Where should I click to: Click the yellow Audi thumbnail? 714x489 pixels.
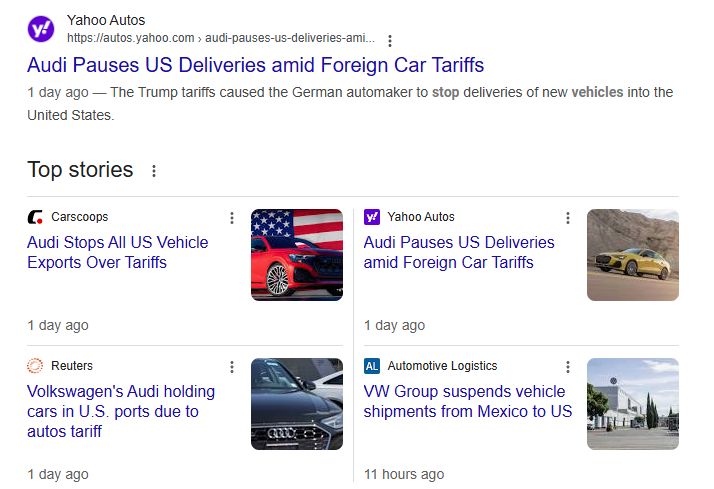(633, 254)
